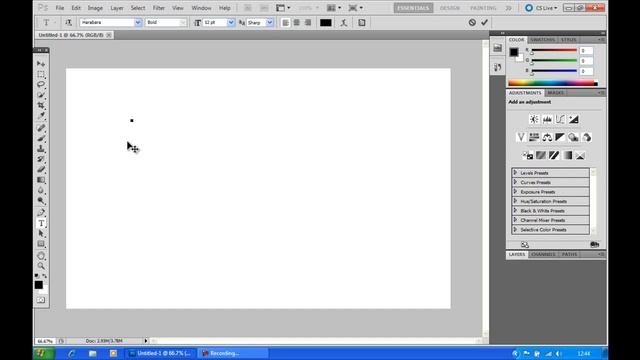Toggle Quick Mask mode

pyautogui.click(x=41, y=300)
